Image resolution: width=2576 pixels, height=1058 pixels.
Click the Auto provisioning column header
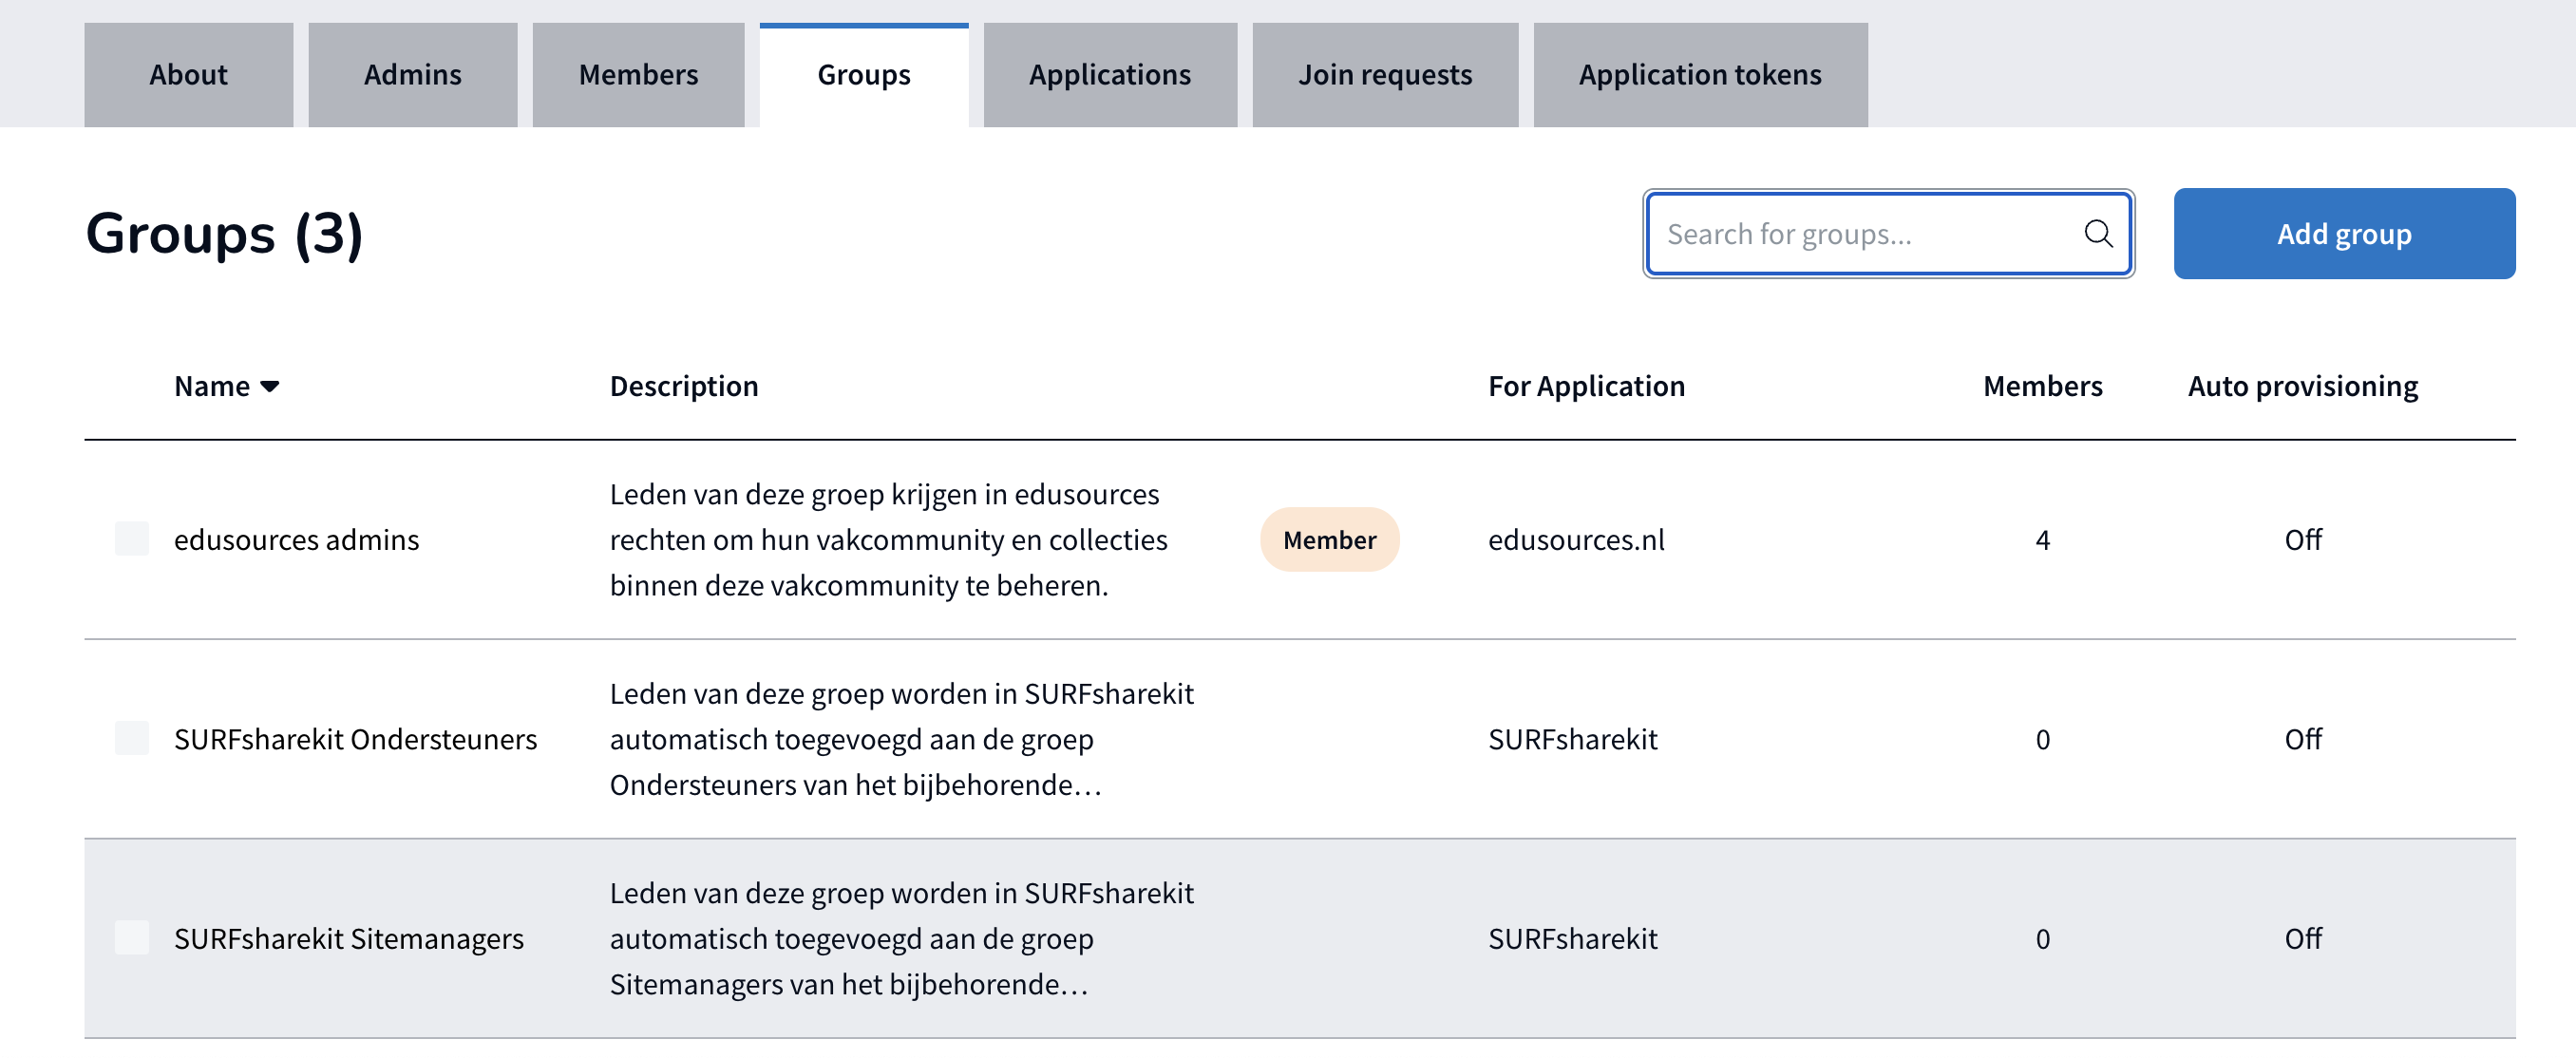(2302, 387)
